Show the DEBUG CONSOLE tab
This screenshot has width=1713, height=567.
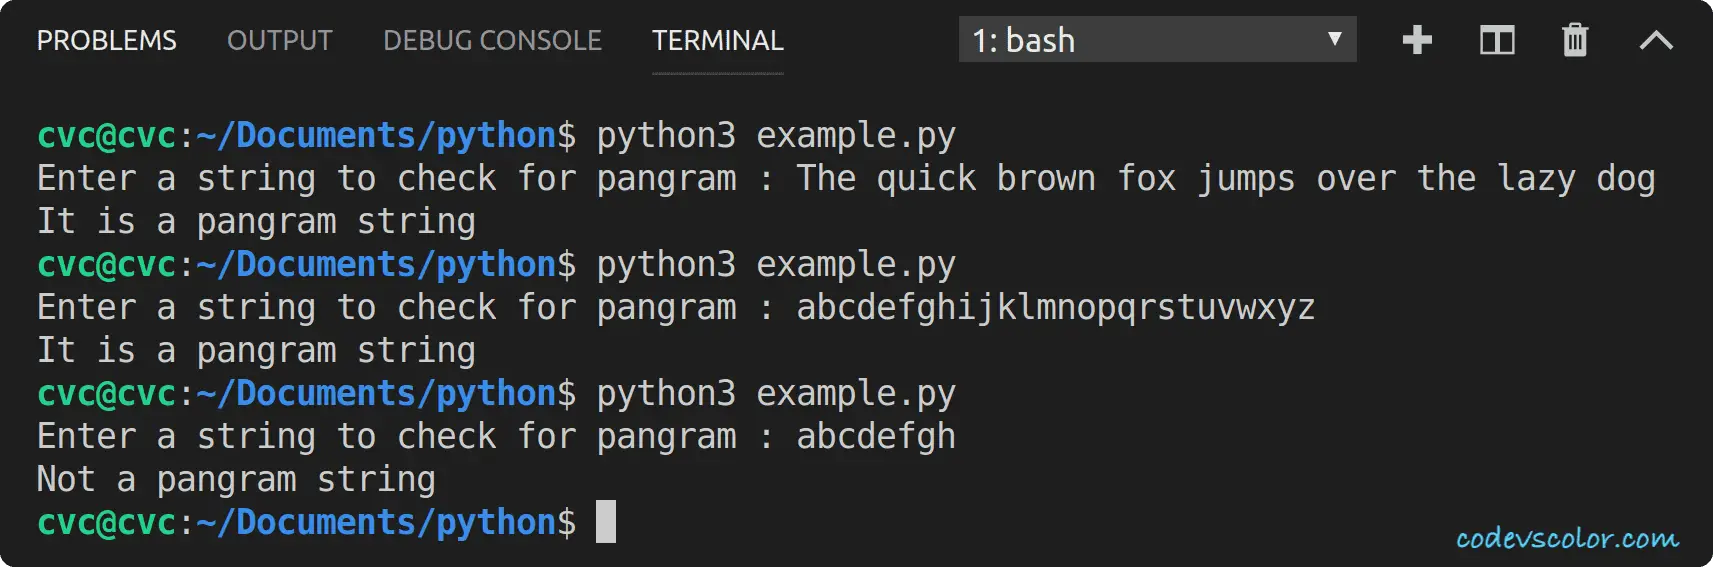[492, 40]
